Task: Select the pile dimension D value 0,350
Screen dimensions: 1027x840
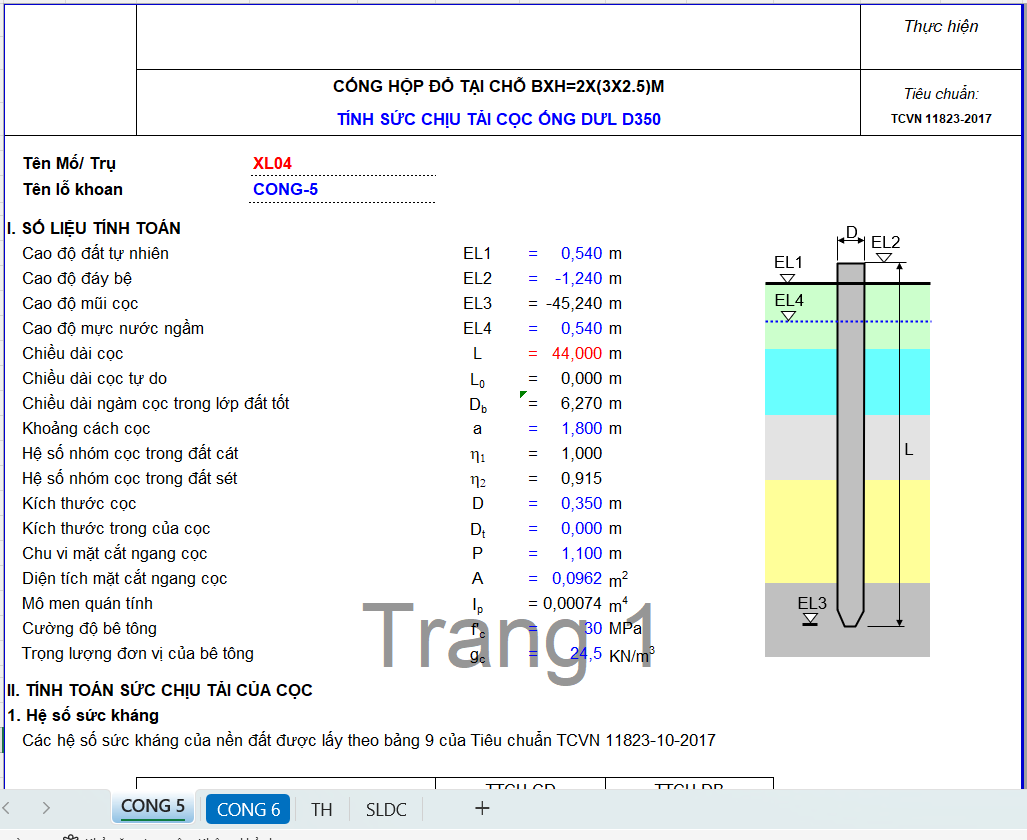Action: pos(582,503)
